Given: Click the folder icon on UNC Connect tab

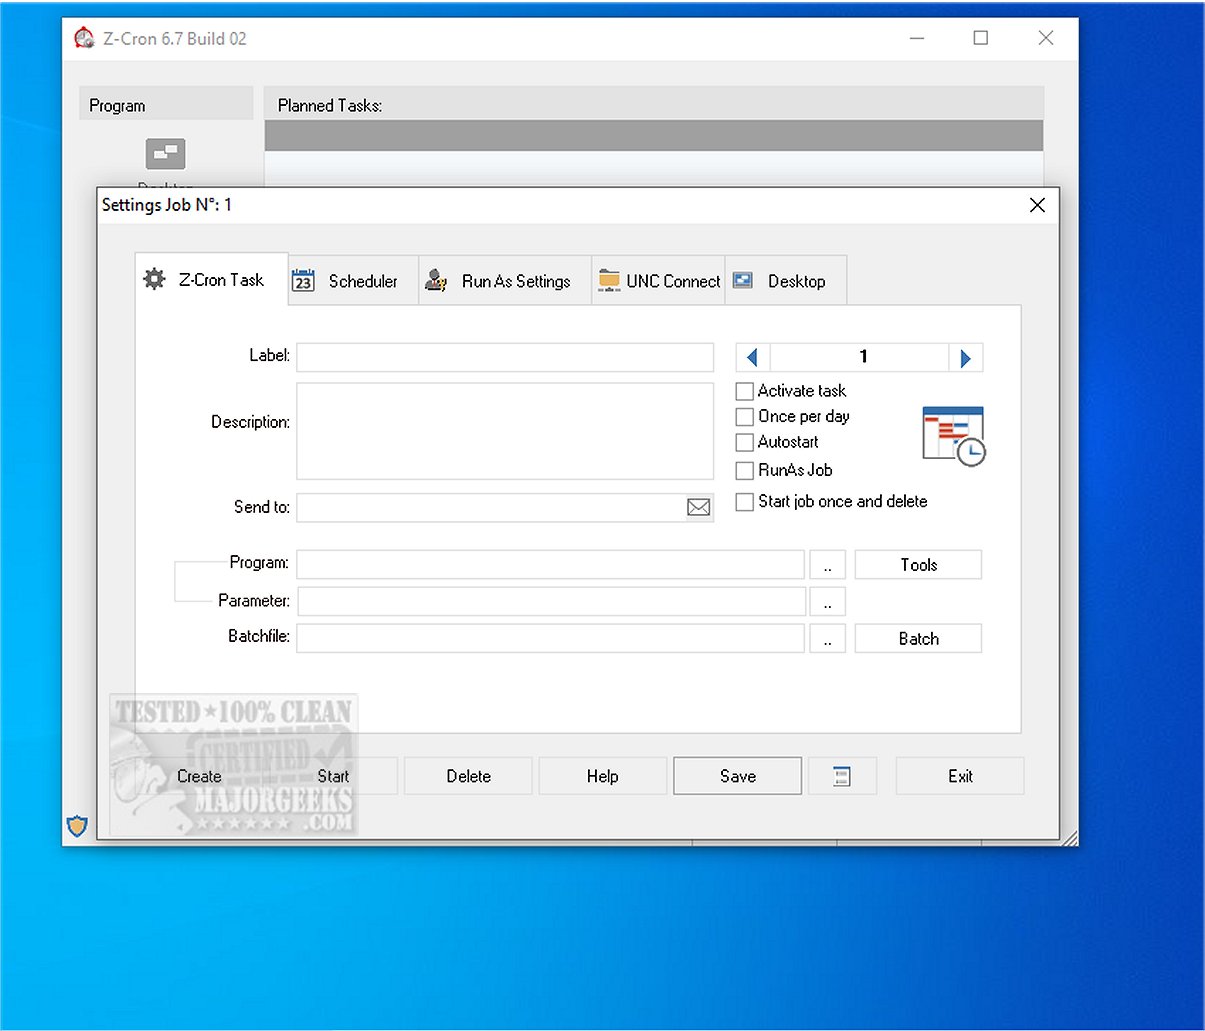Looking at the screenshot, I should point(609,281).
